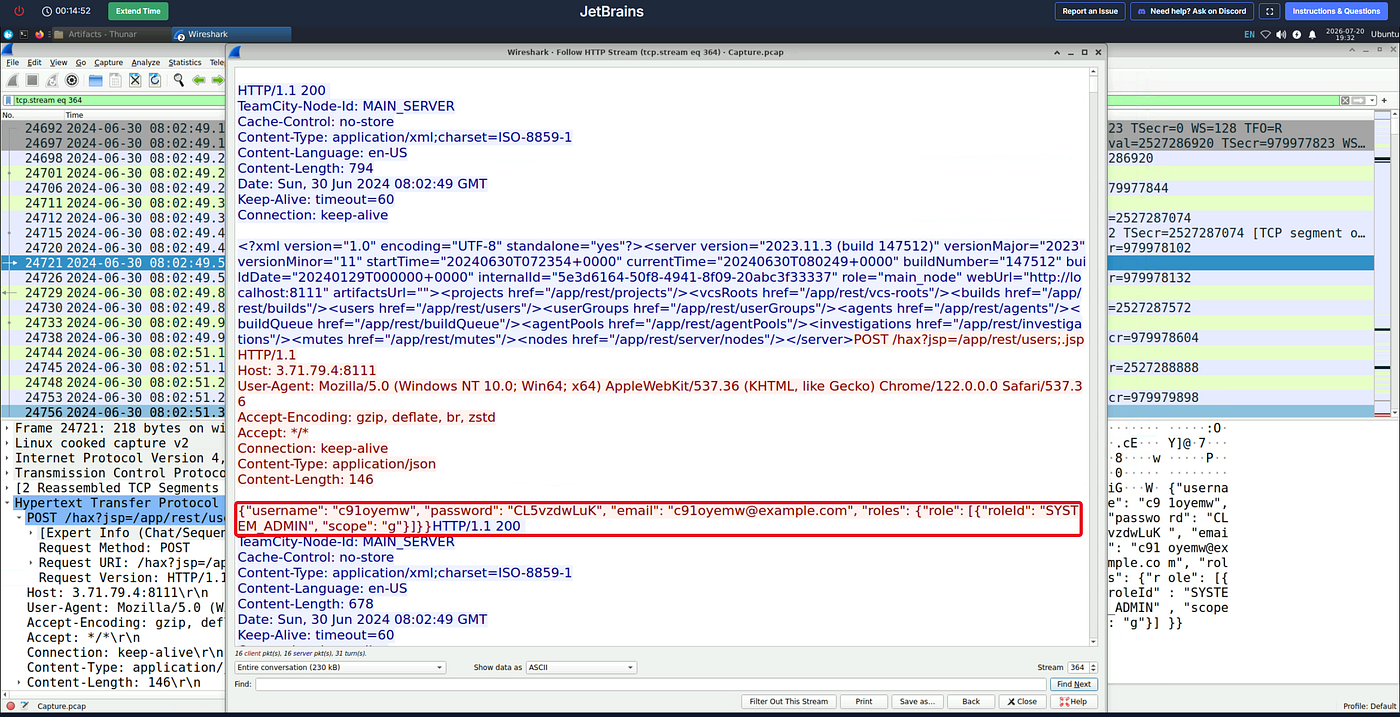Click the restart capture icon in toolbar
The image size is (1400, 717).
51,80
